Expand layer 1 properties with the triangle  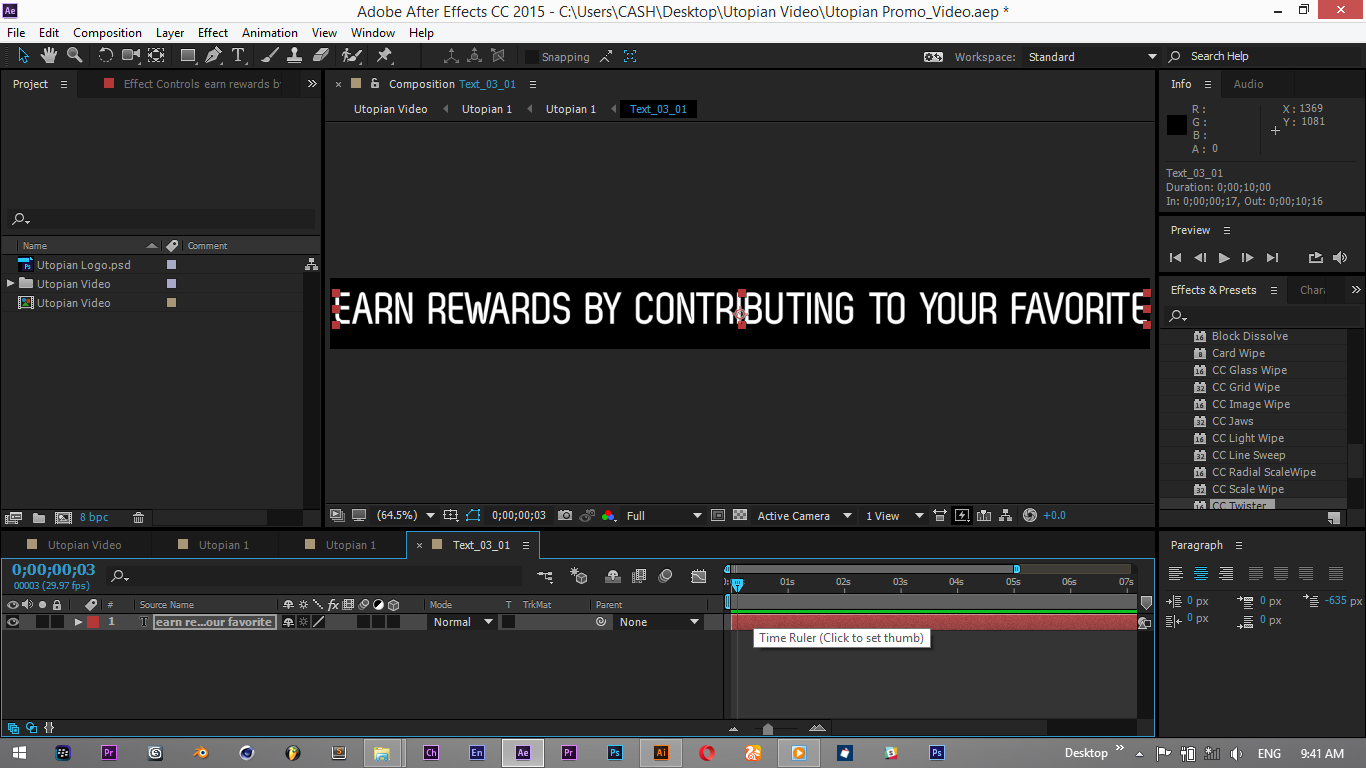pos(78,622)
